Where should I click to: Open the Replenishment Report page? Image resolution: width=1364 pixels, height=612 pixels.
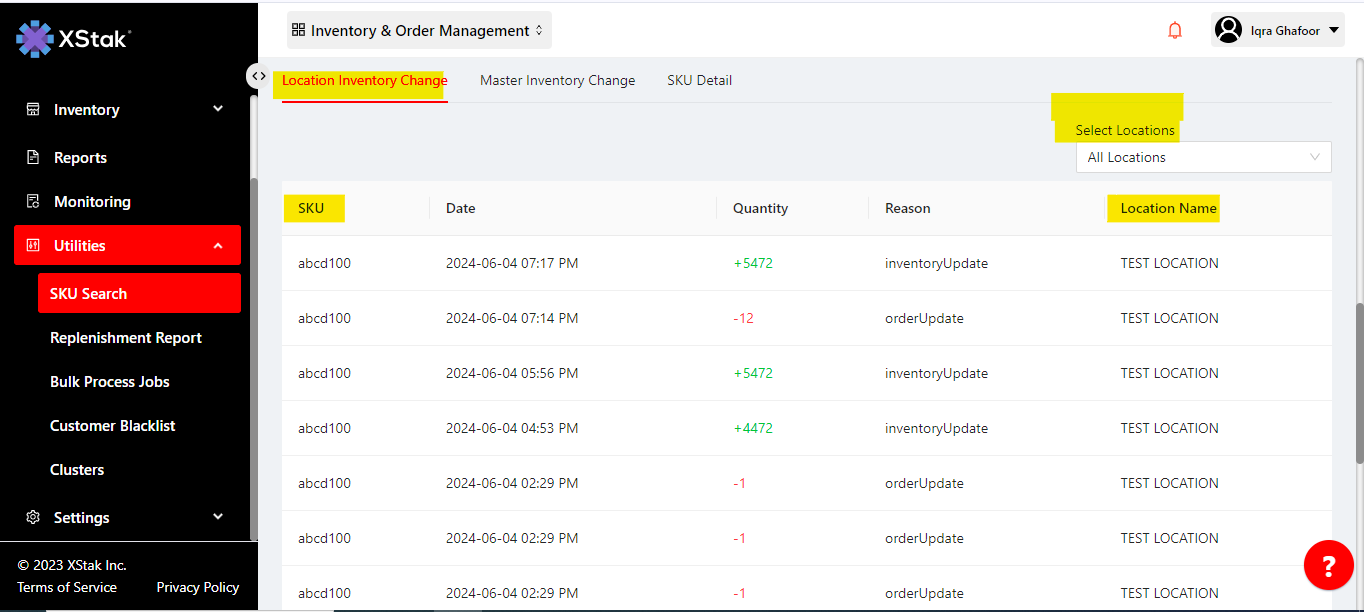(x=126, y=337)
